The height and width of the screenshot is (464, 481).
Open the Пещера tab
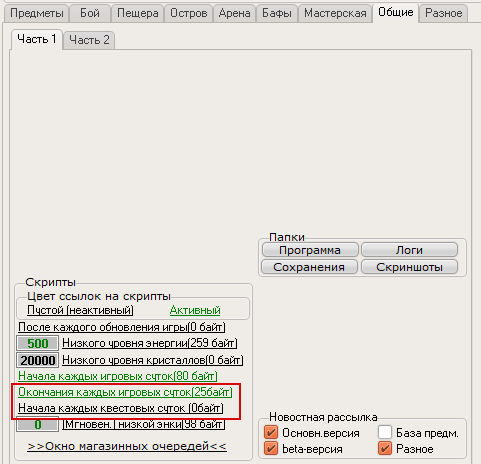[137, 13]
